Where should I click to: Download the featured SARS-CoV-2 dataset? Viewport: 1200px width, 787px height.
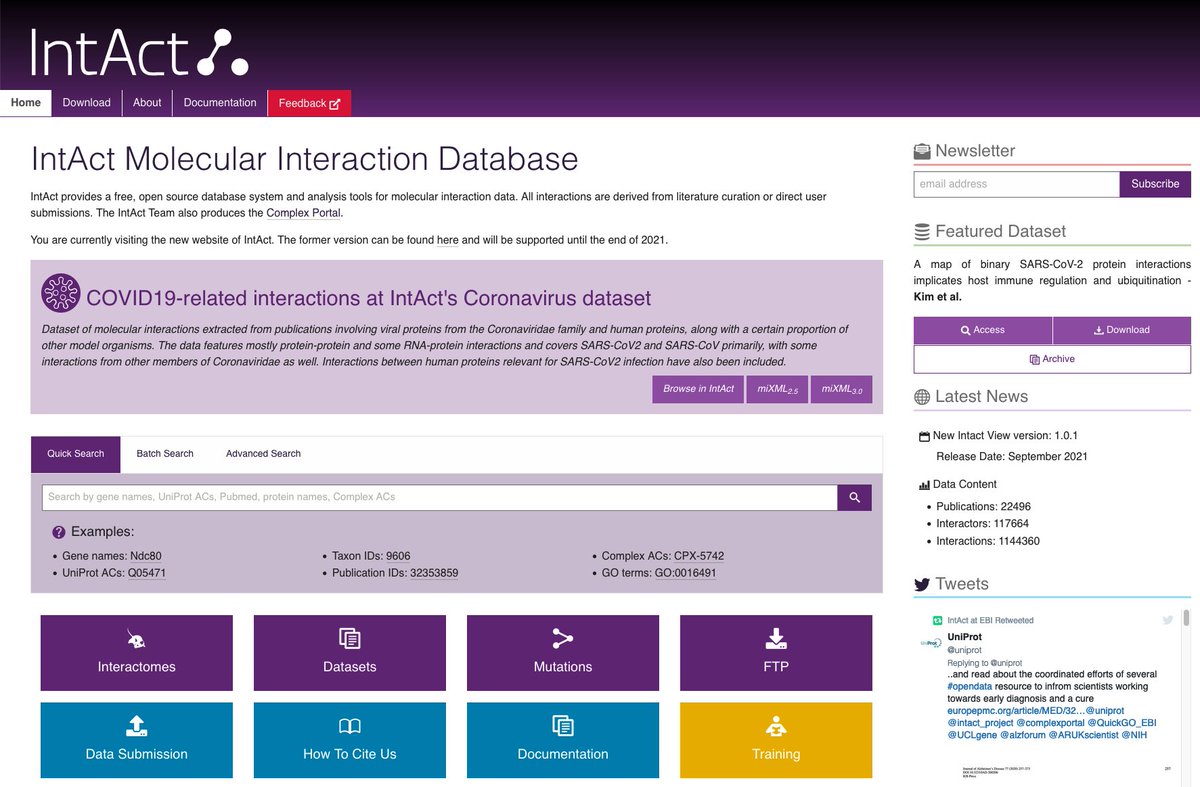(x=1120, y=330)
